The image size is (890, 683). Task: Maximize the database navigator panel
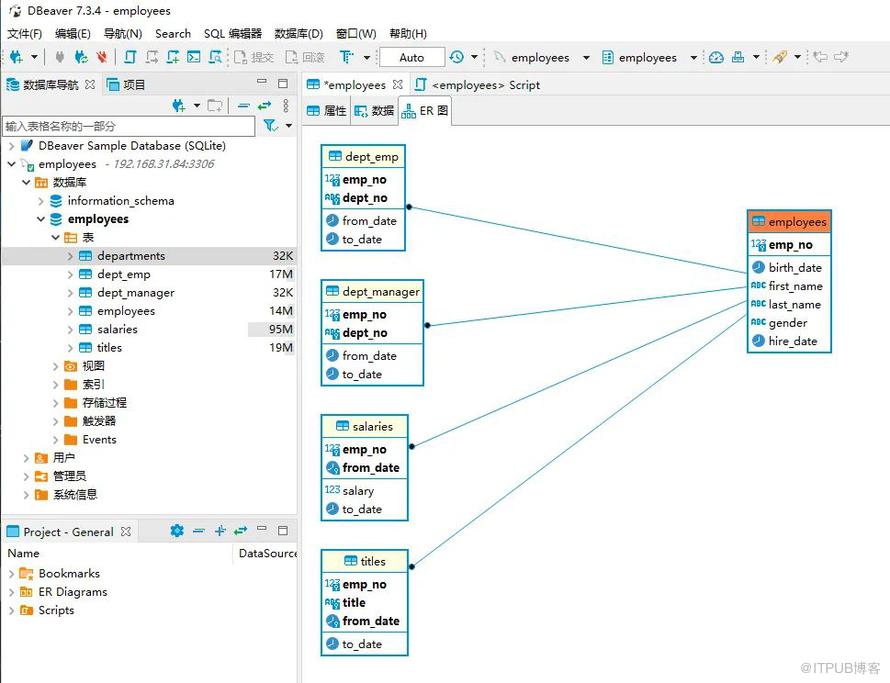(283, 84)
